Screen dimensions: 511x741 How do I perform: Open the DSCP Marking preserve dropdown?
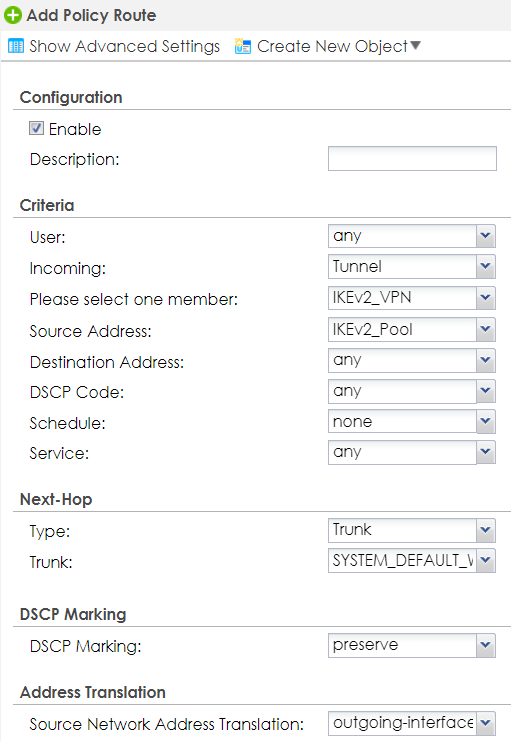412,646
